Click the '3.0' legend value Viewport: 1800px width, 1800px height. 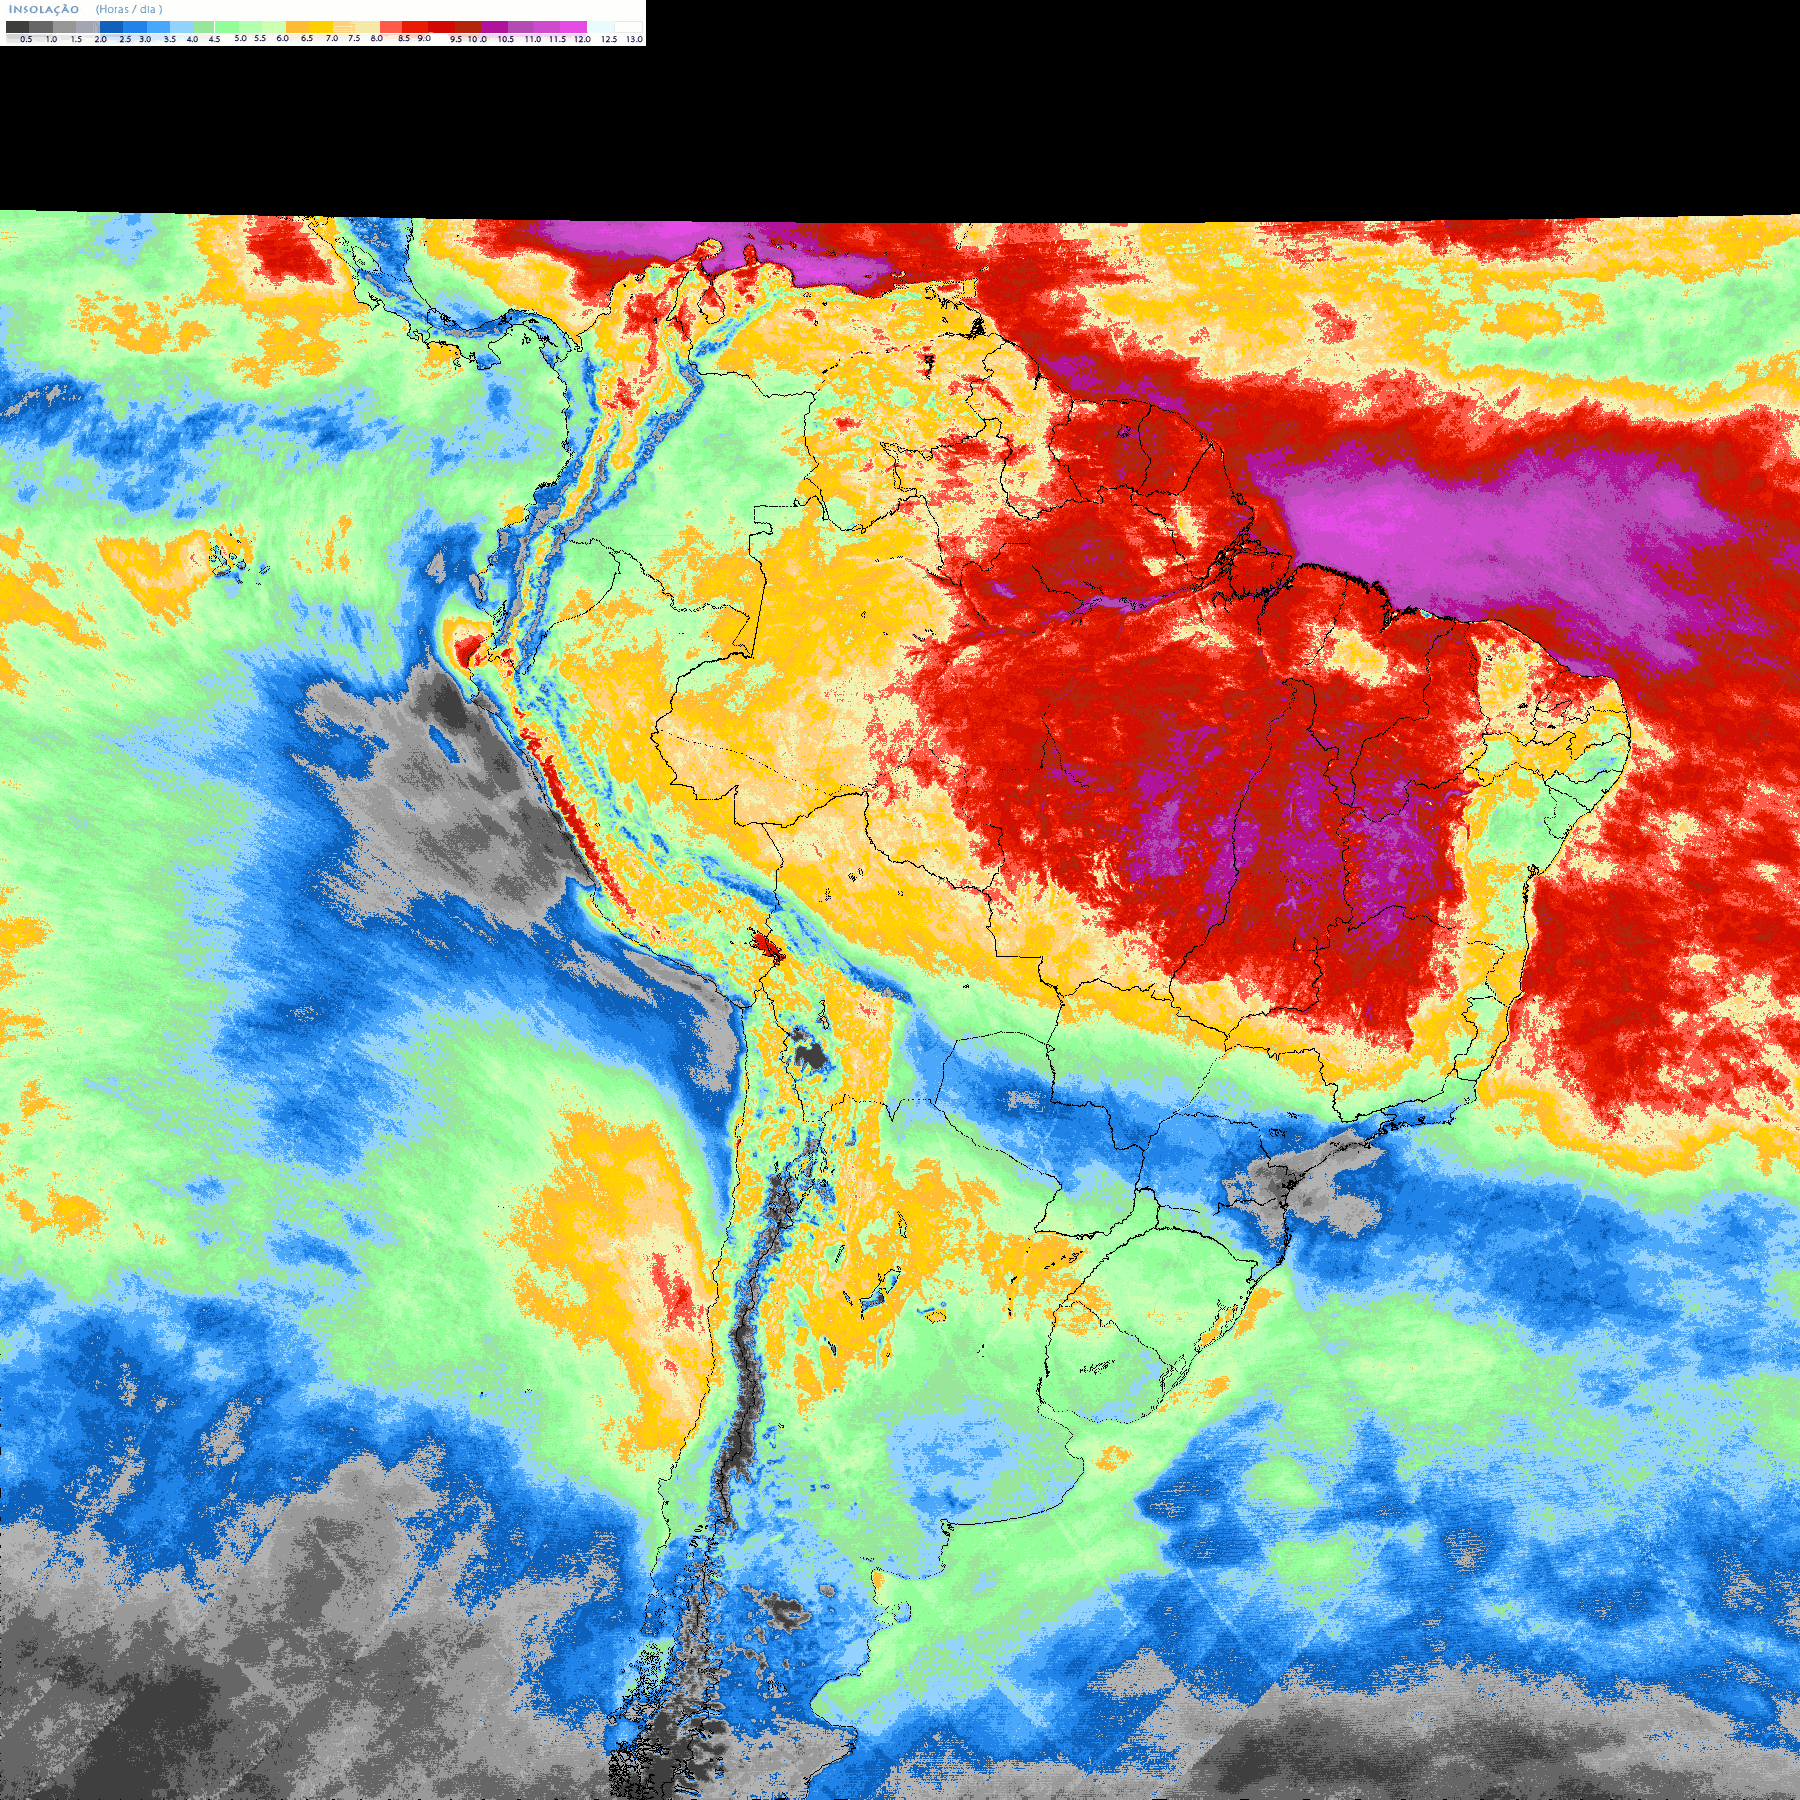(145, 39)
